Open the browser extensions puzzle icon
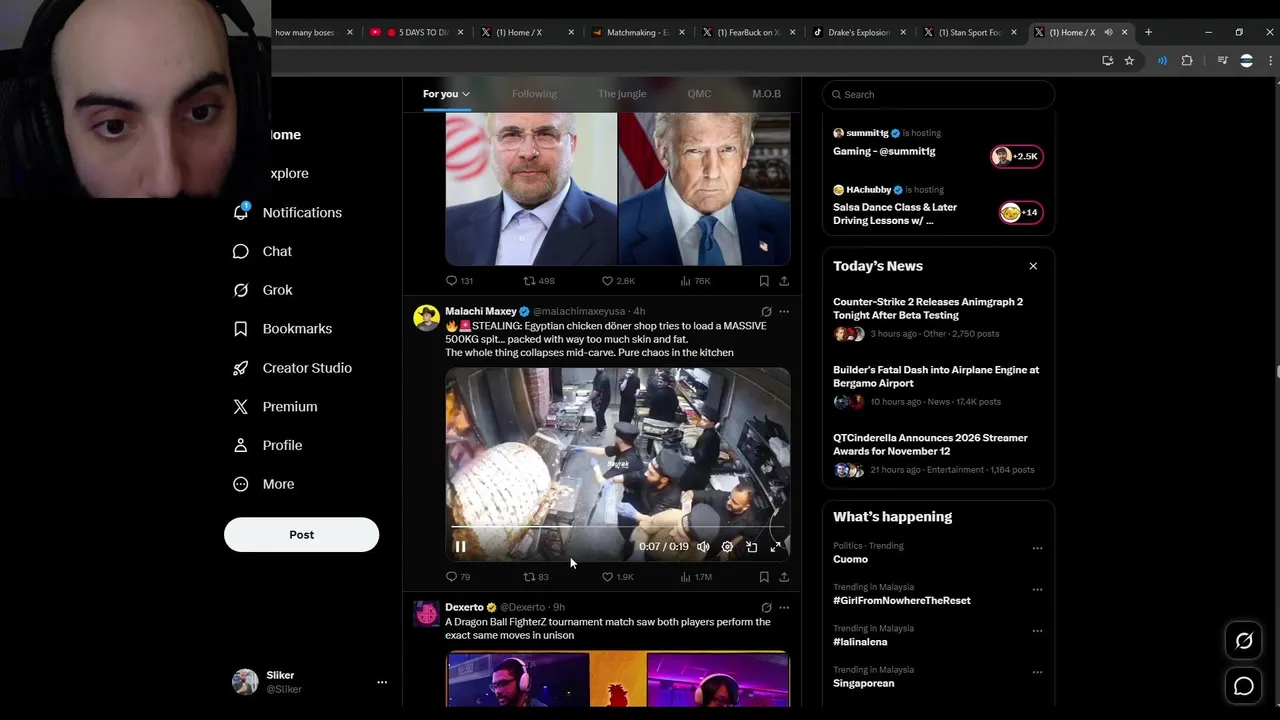Image resolution: width=1280 pixels, height=720 pixels. point(1187,61)
